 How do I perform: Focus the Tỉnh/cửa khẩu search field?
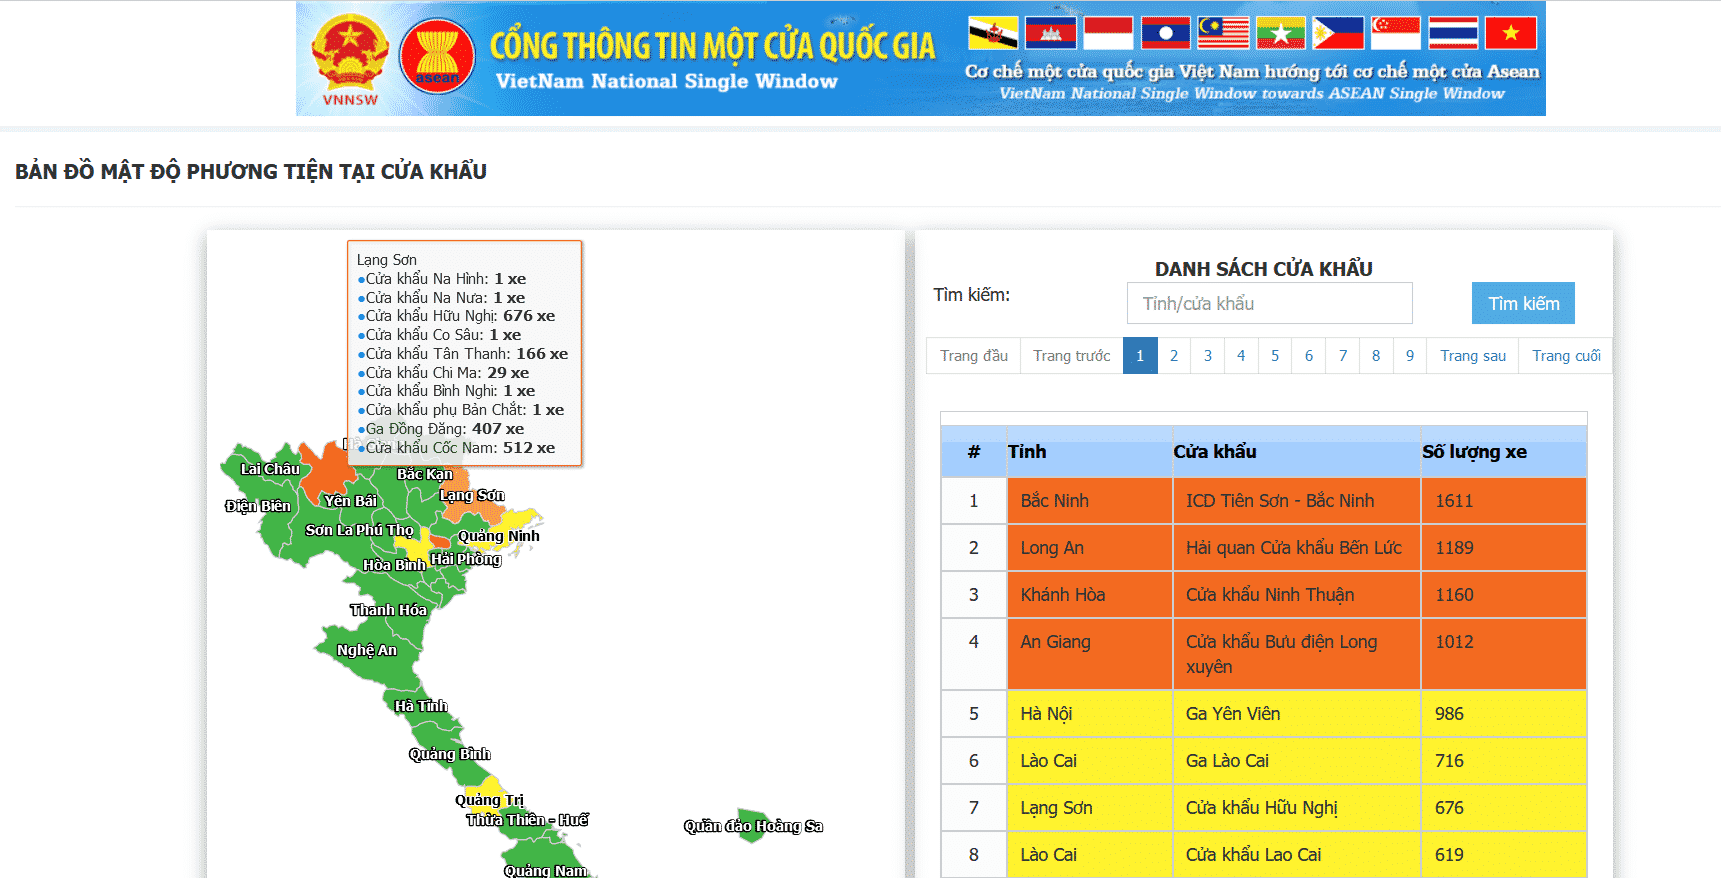[1268, 303]
